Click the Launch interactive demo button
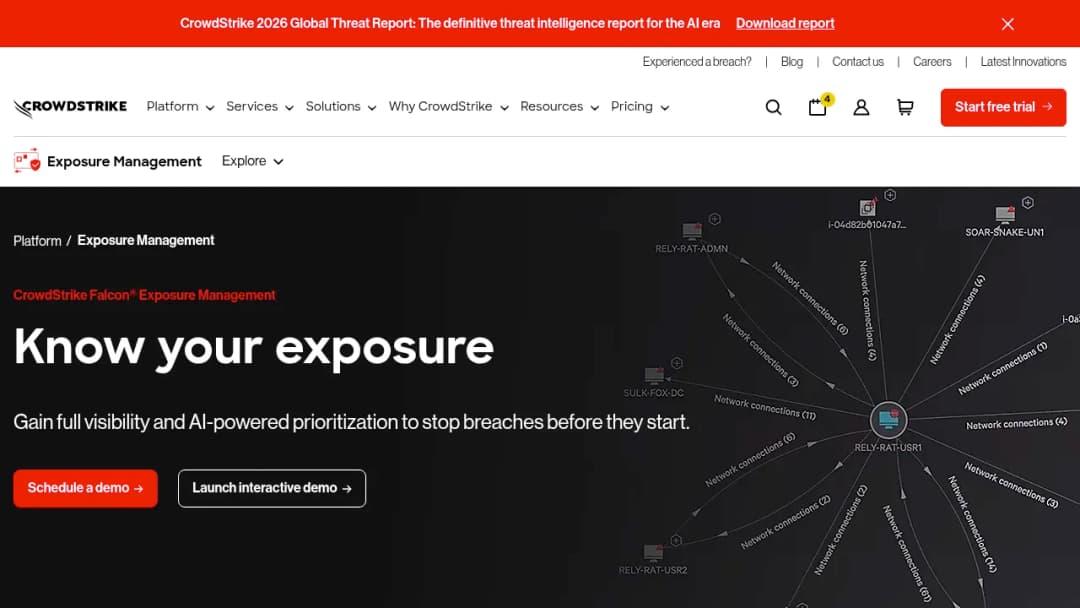The width and height of the screenshot is (1080, 608). point(271,488)
